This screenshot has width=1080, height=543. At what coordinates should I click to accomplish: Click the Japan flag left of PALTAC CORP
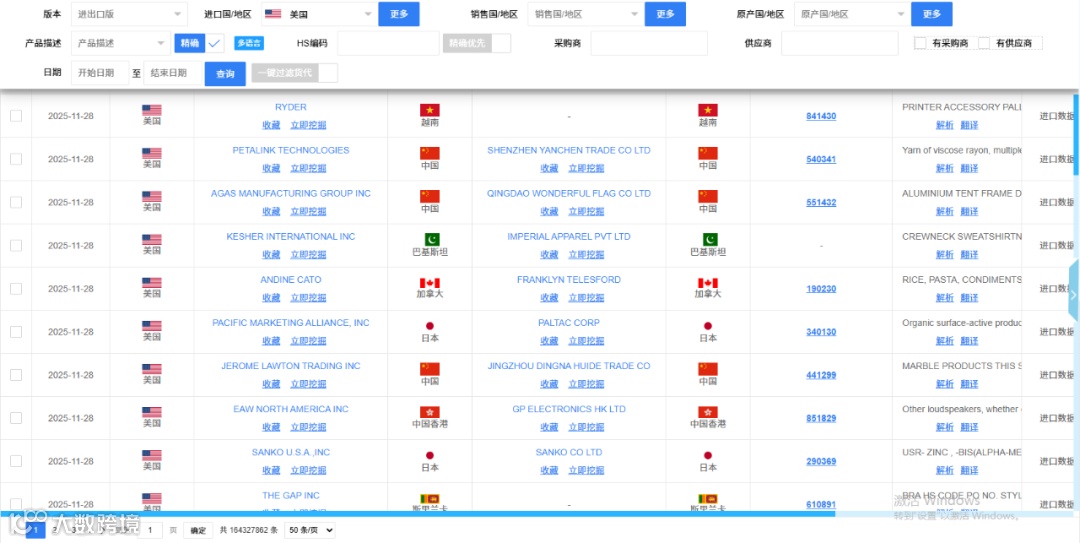click(430, 326)
